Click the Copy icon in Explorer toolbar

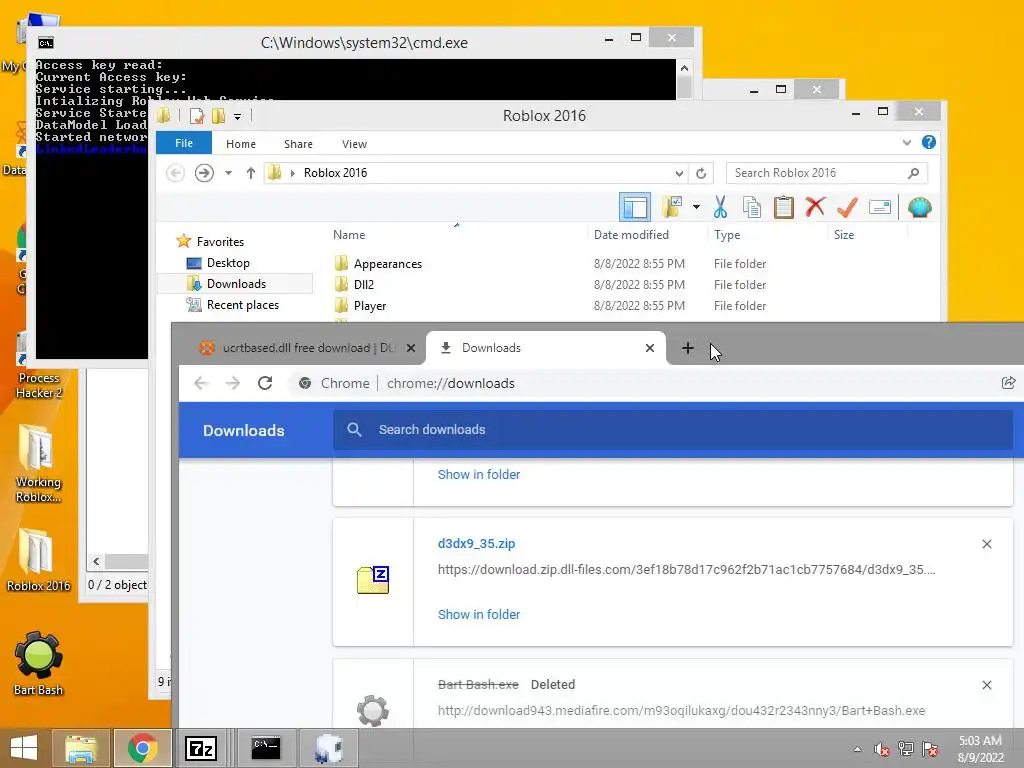[752, 208]
